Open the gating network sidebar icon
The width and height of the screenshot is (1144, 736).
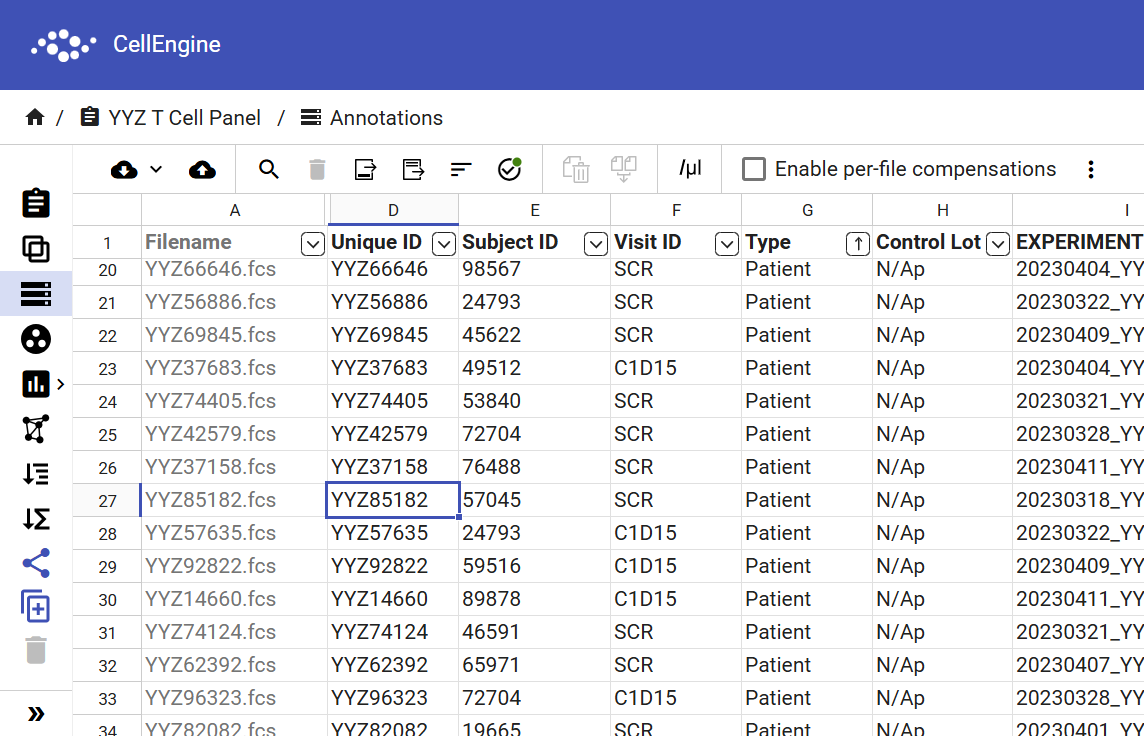coord(36,429)
